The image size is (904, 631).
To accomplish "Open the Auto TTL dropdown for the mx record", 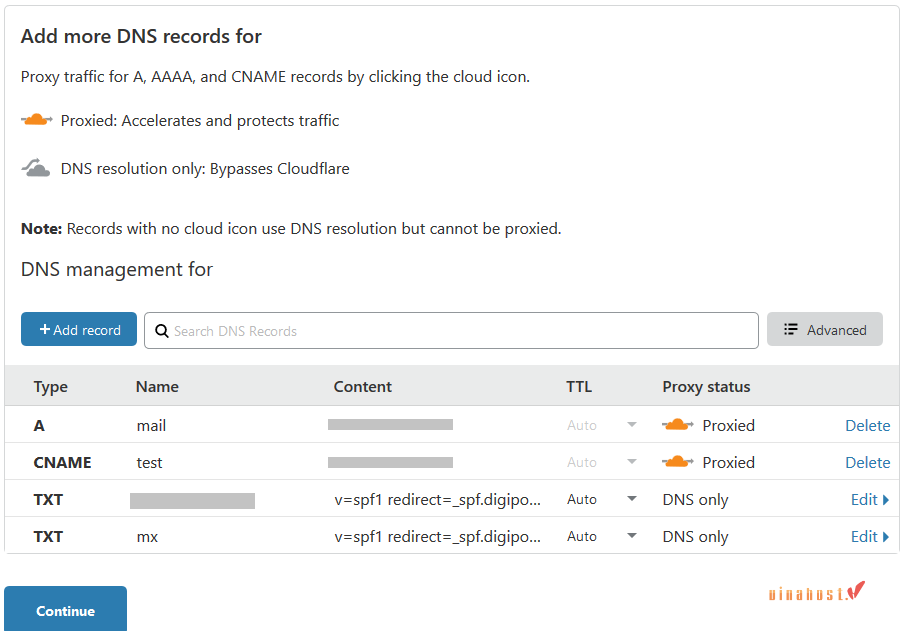I will point(631,536).
